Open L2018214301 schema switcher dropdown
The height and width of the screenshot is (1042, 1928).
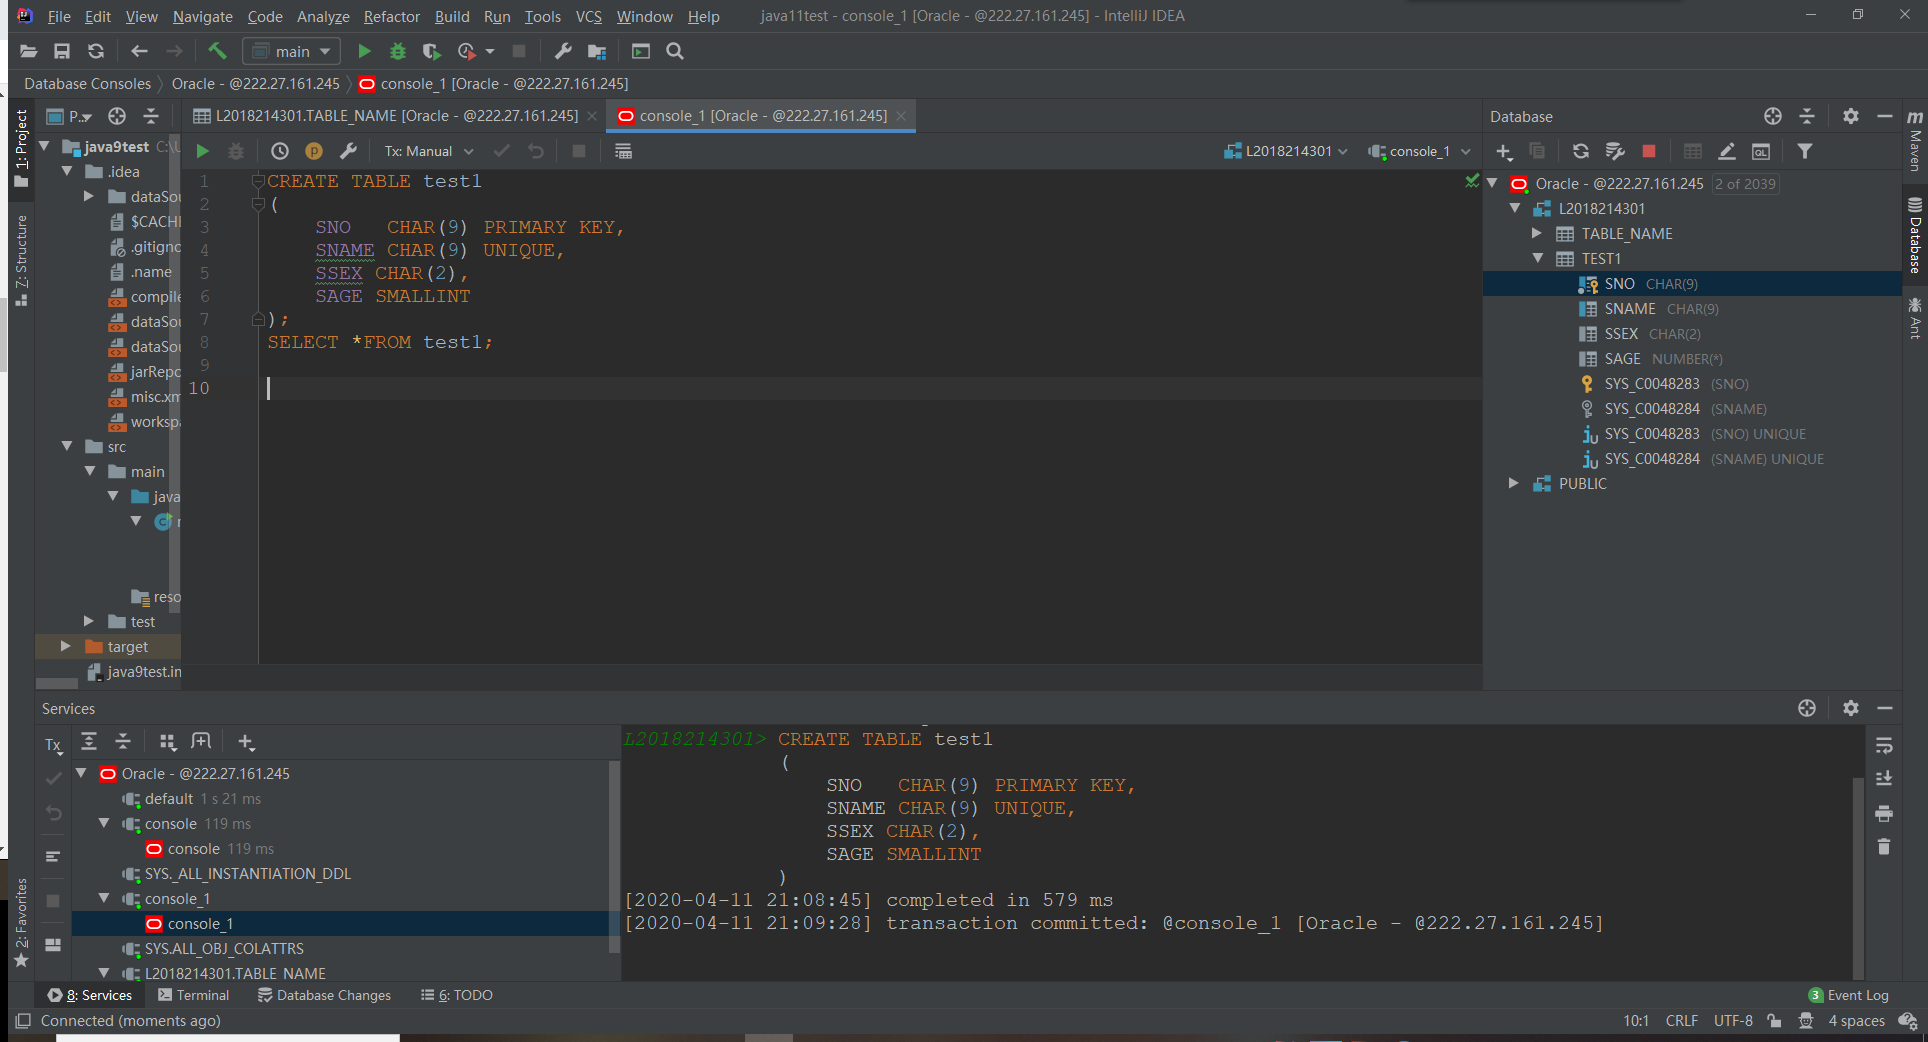pos(1286,151)
